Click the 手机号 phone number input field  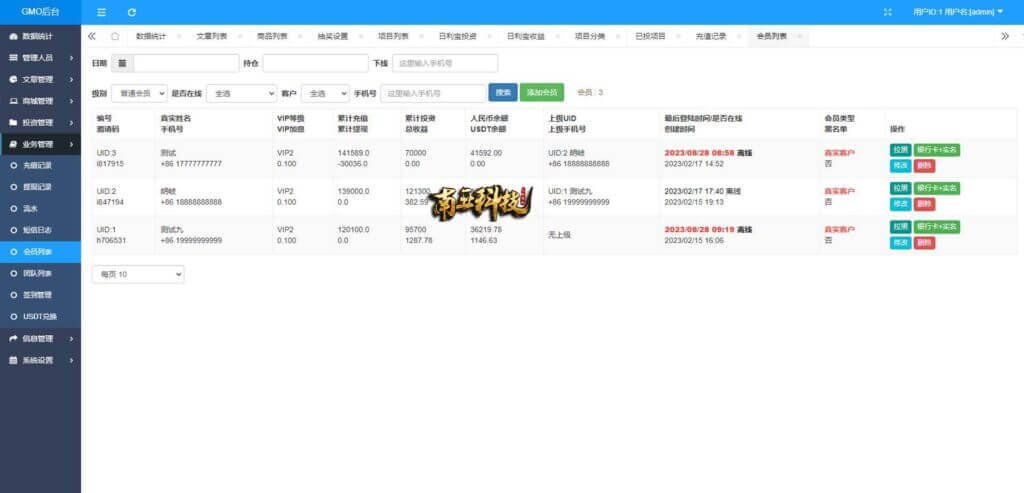(x=432, y=93)
